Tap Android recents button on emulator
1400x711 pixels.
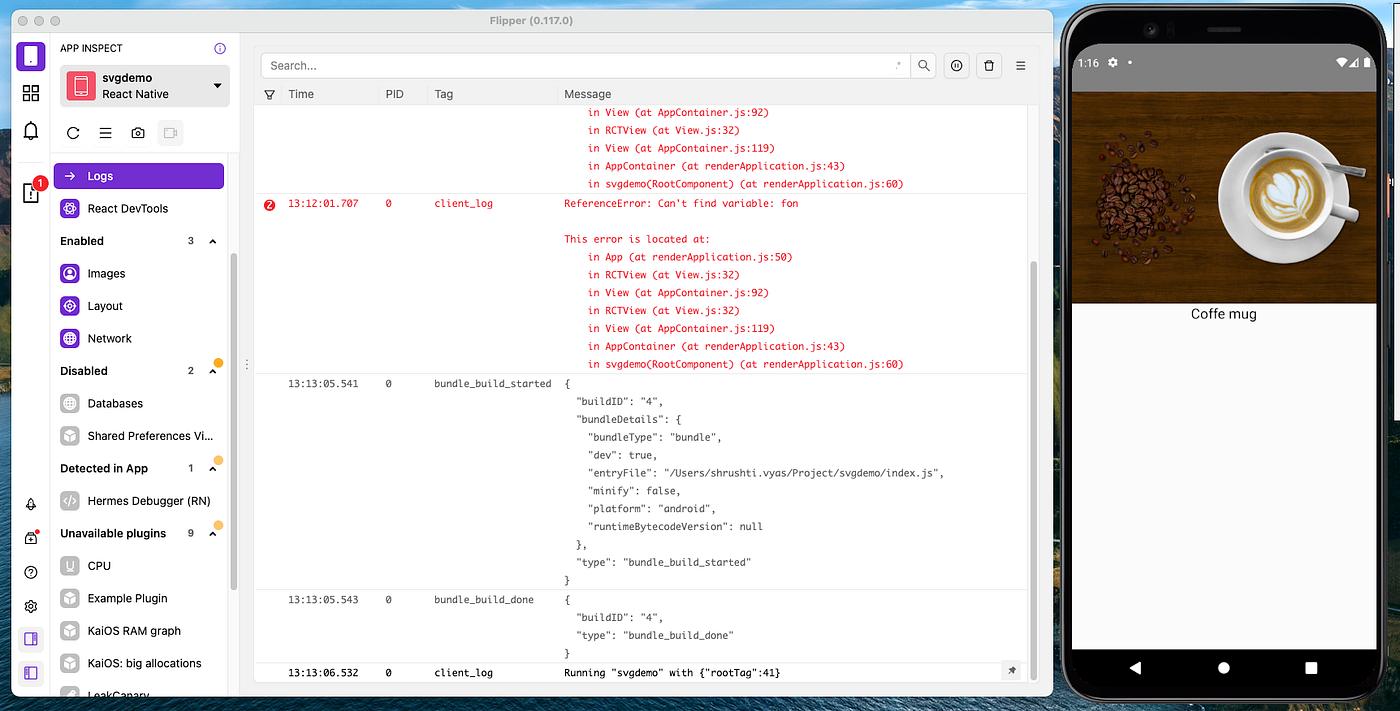click(1311, 667)
